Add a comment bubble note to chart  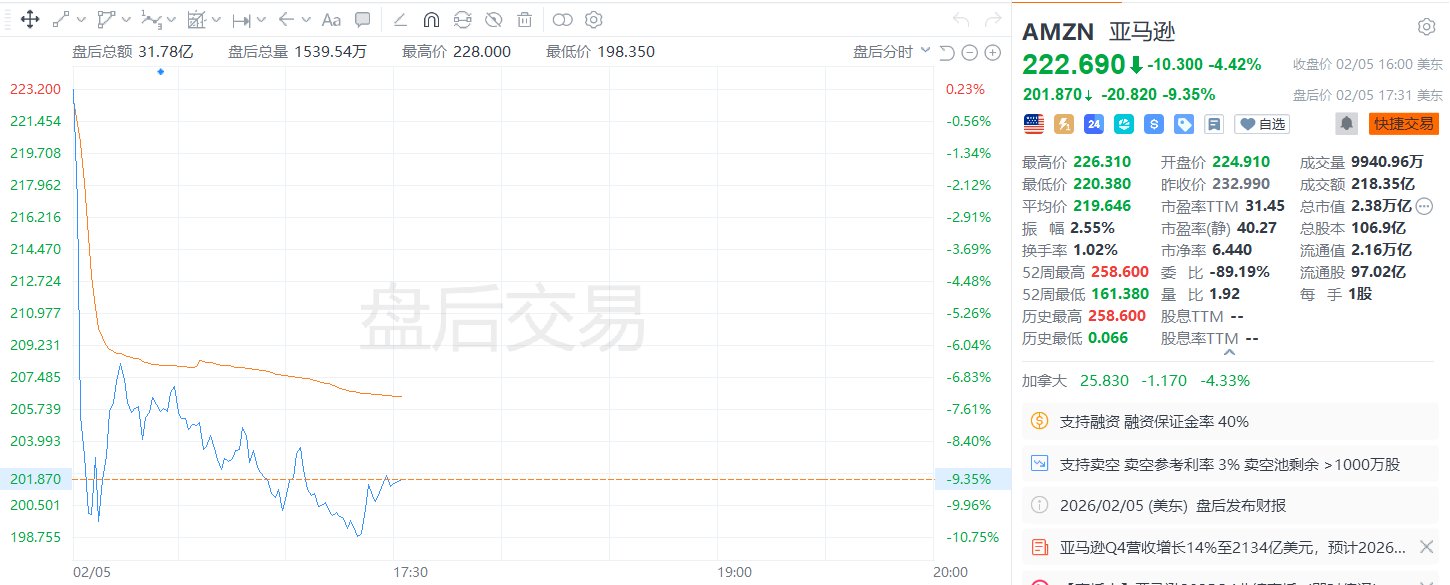point(363,19)
